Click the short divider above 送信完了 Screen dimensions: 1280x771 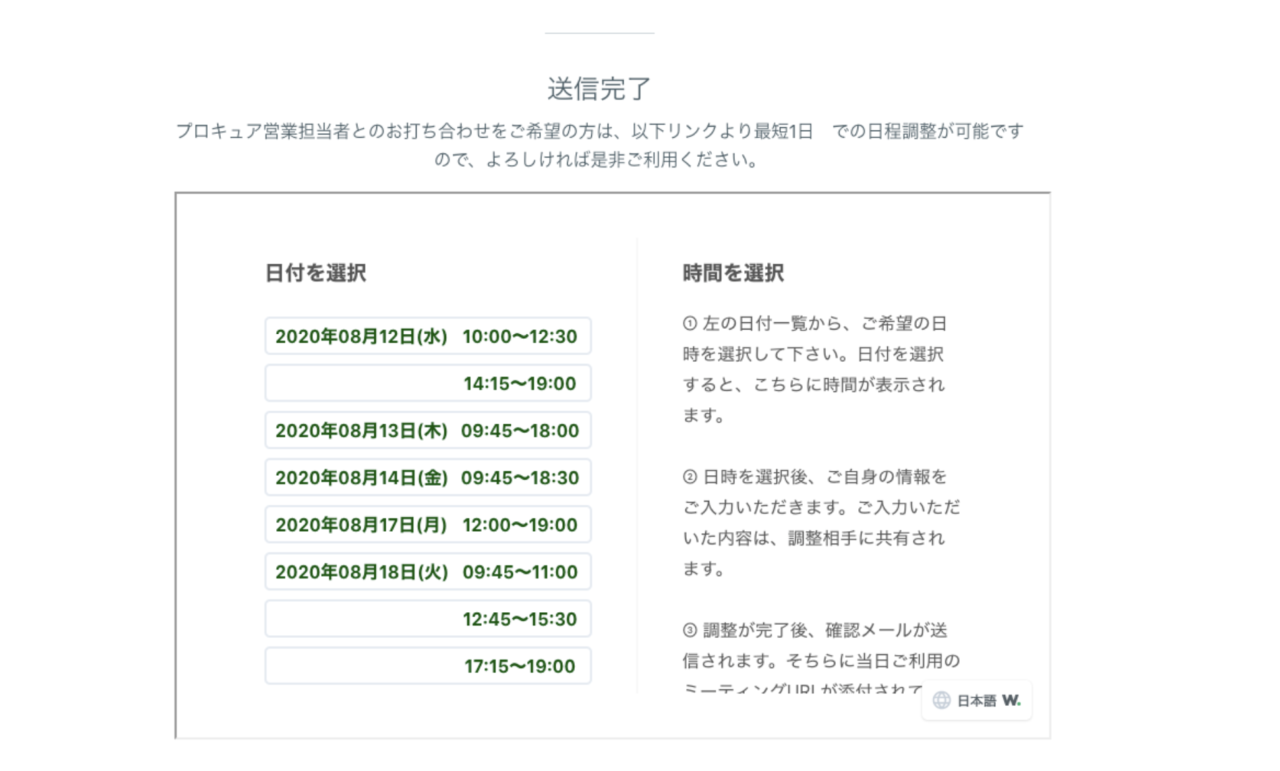tap(600, 33)
